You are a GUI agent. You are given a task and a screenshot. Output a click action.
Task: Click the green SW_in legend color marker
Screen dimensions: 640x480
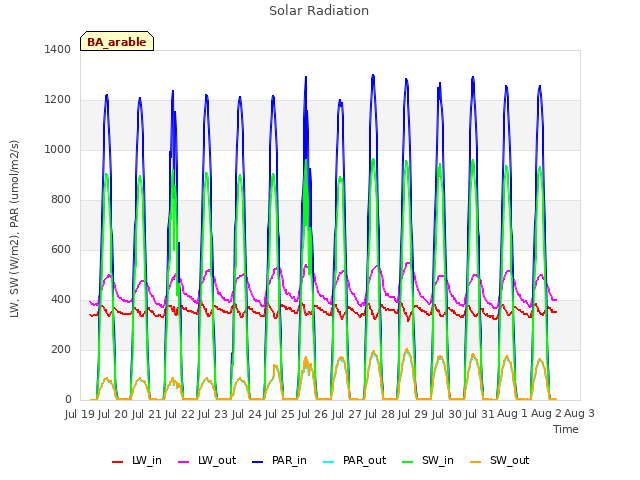tap(408, 462)
